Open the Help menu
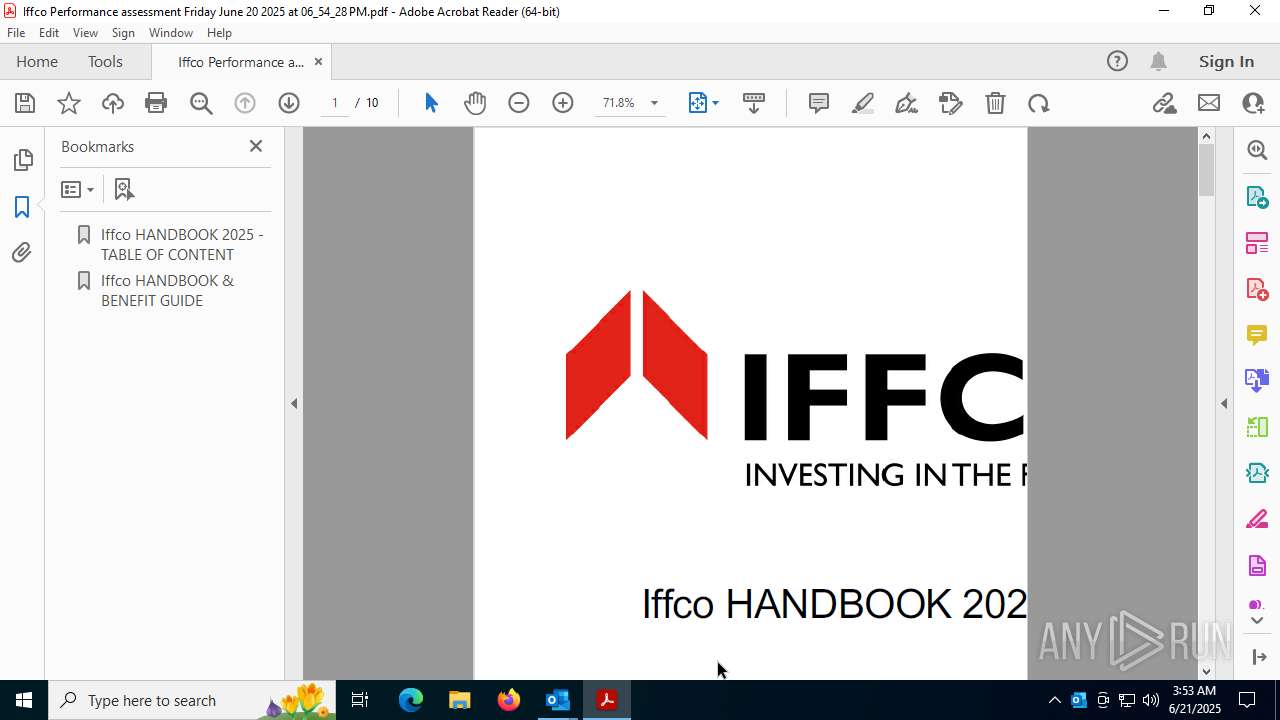Viewport: 1280px width, 720px height. [219, 33]
